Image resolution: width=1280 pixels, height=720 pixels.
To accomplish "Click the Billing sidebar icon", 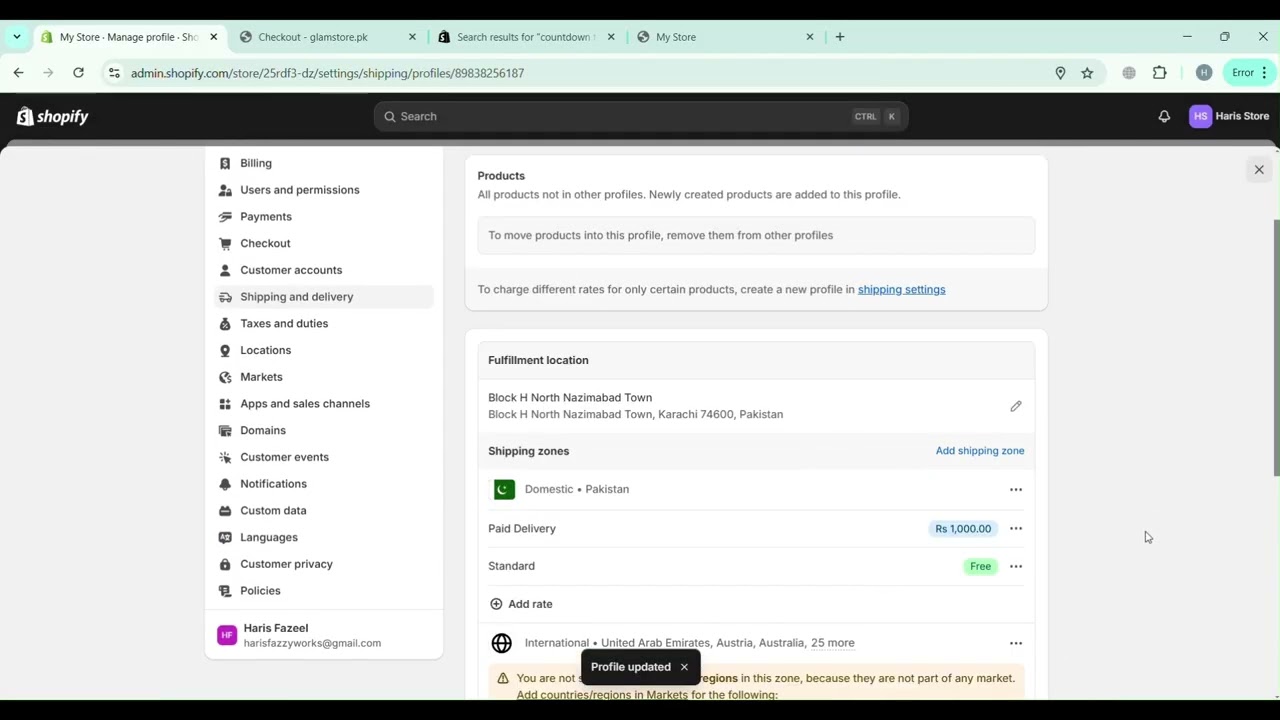I will [225, 163].
